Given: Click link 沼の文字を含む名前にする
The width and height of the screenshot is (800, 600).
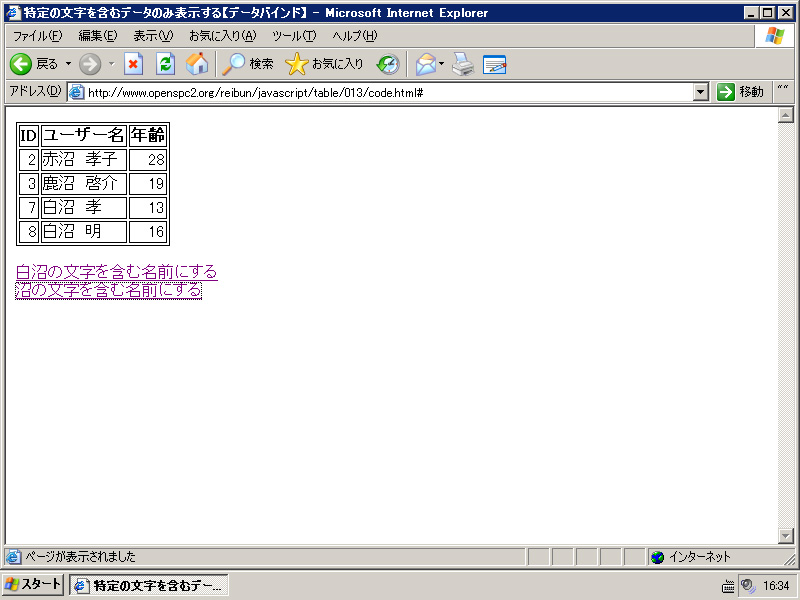Looking at the screenshot, I should (x=109, y=290).
